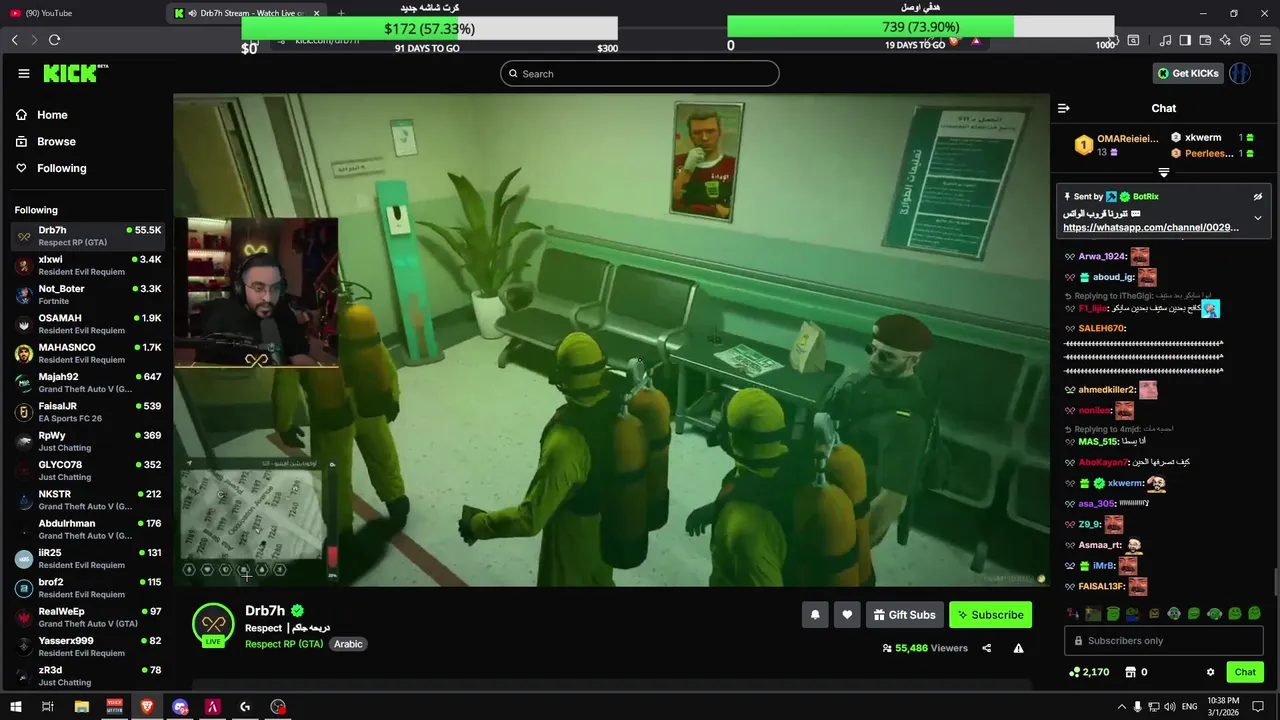Open the Leo AI sparkle icon
1280x720 pixels.
tap(1225, 40)
